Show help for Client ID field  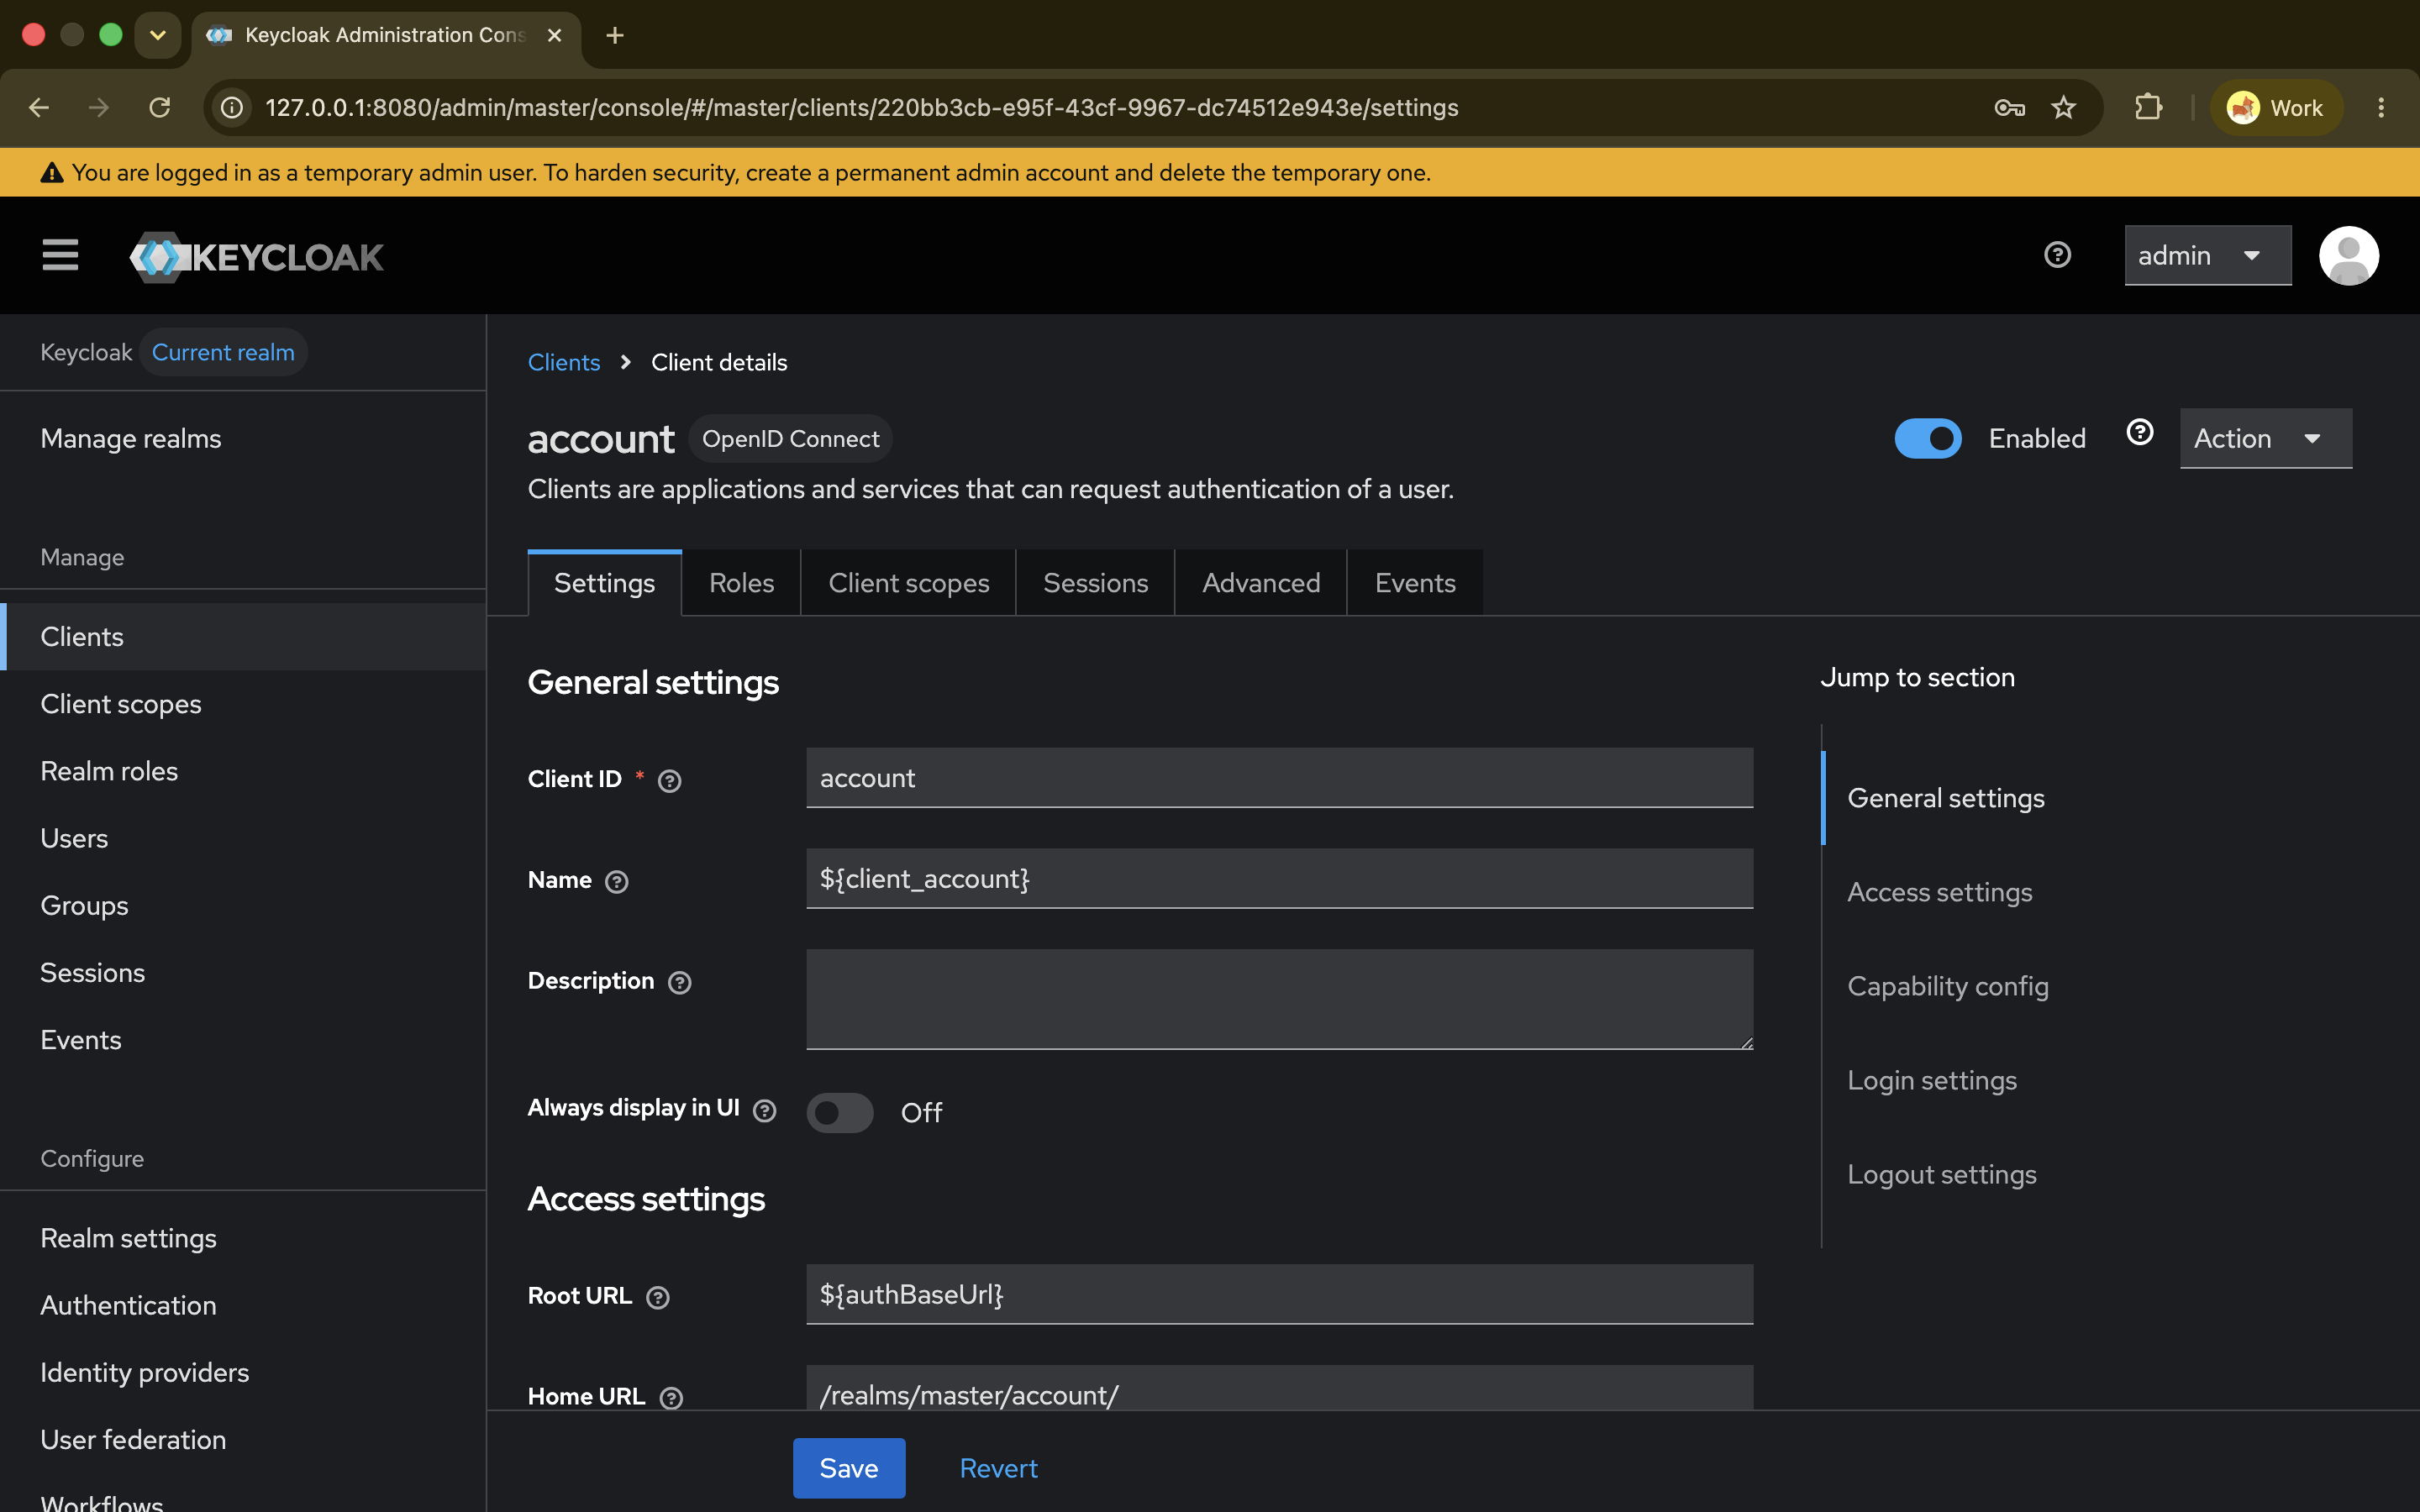click(x=670, y=781)
